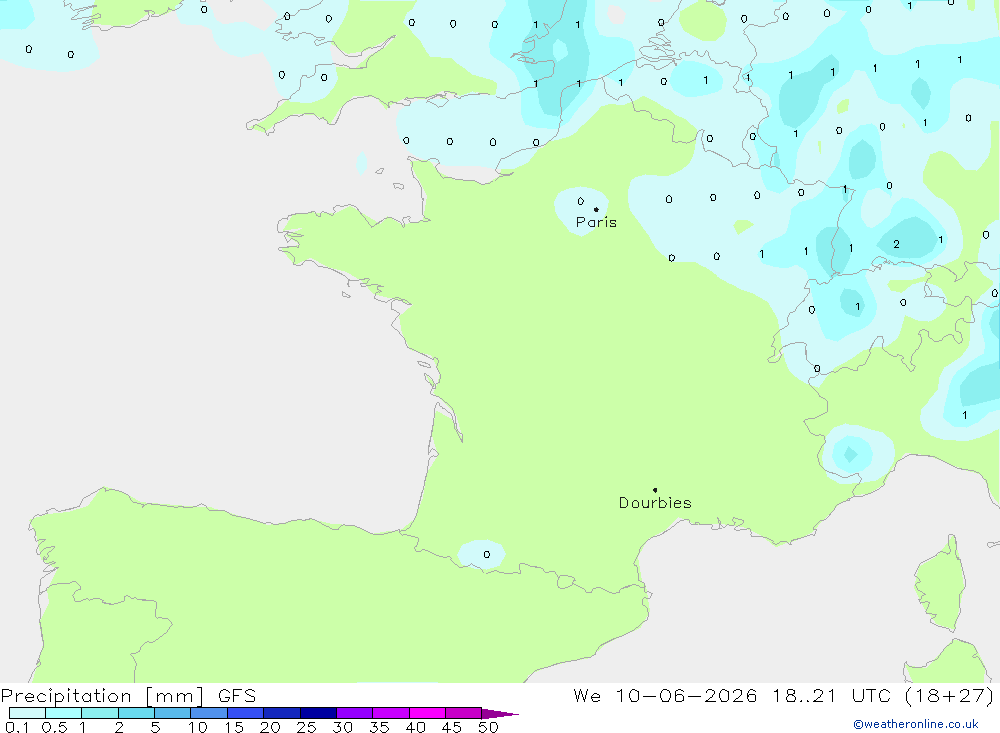Pick the 20–25 mm legend color swatch
This screenshot has width=1000, height=733.
(282, 713)
